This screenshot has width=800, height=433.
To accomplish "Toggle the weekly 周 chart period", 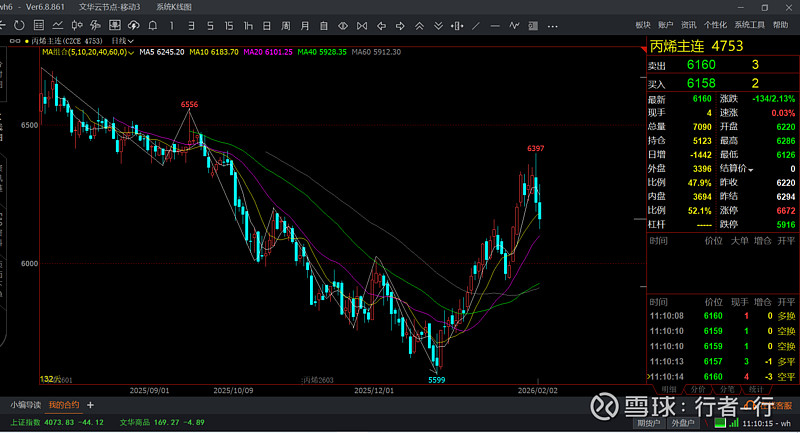I will coord(287,25).
